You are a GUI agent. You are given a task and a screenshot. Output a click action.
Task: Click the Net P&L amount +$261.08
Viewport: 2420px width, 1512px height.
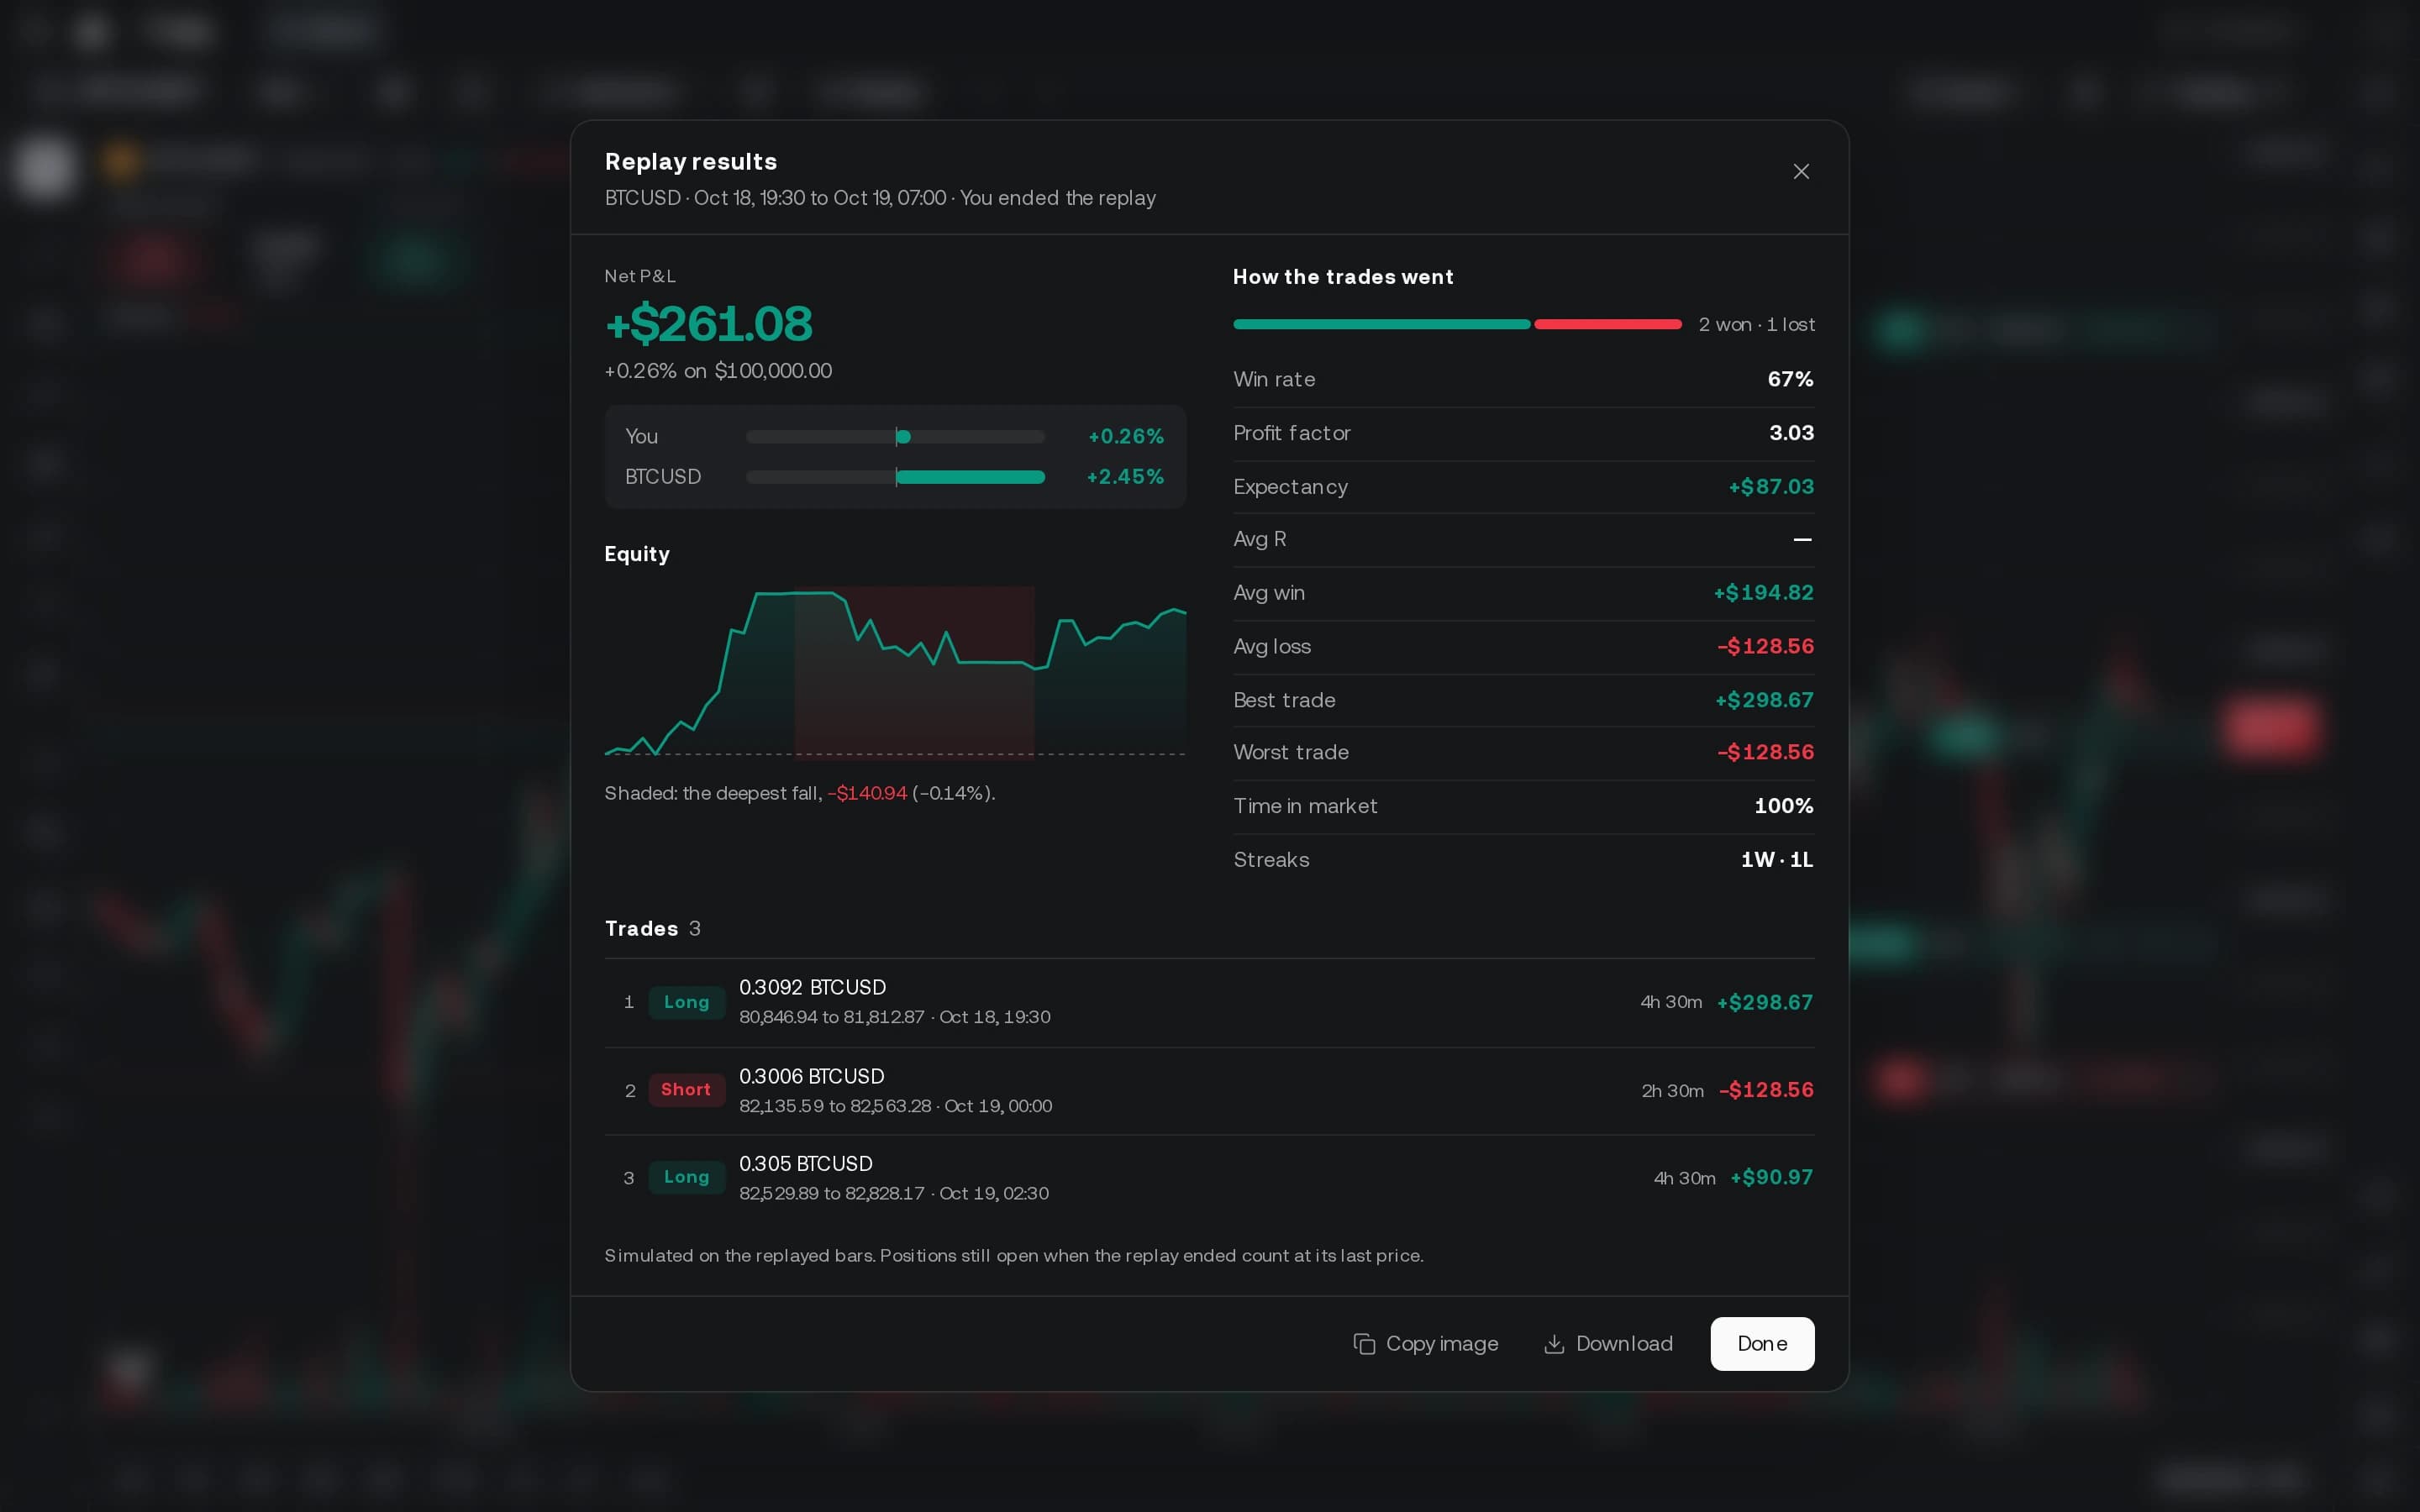(x=708, y=323)
